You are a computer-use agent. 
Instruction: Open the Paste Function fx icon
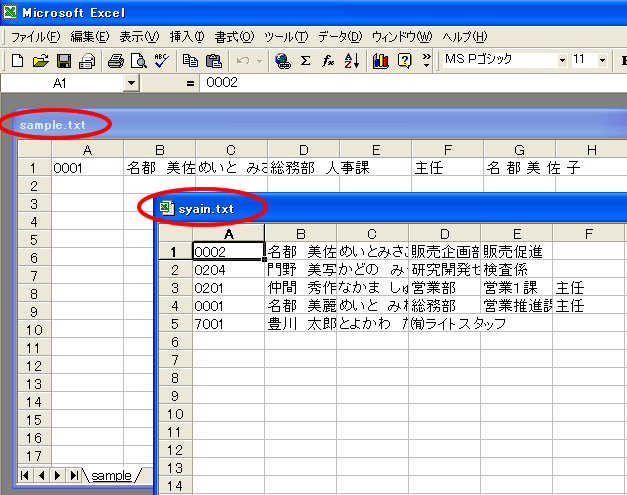pyautogui.click(x=328, y=61)
